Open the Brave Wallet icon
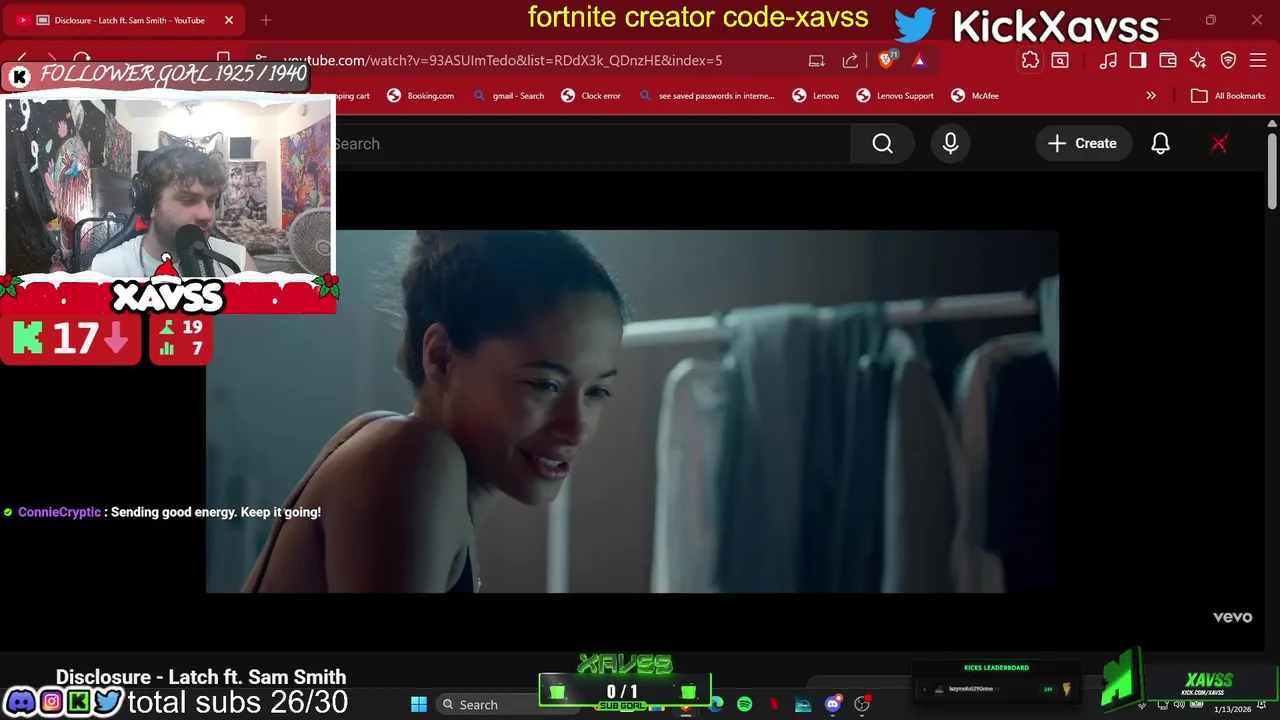The height and width of the screenshot is (720, 1280). (x=1168, y=60)
